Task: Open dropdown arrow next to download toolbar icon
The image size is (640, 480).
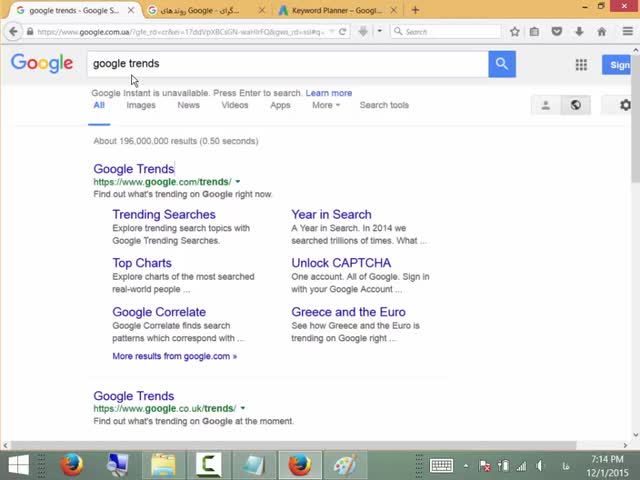Action: [380, 31]
